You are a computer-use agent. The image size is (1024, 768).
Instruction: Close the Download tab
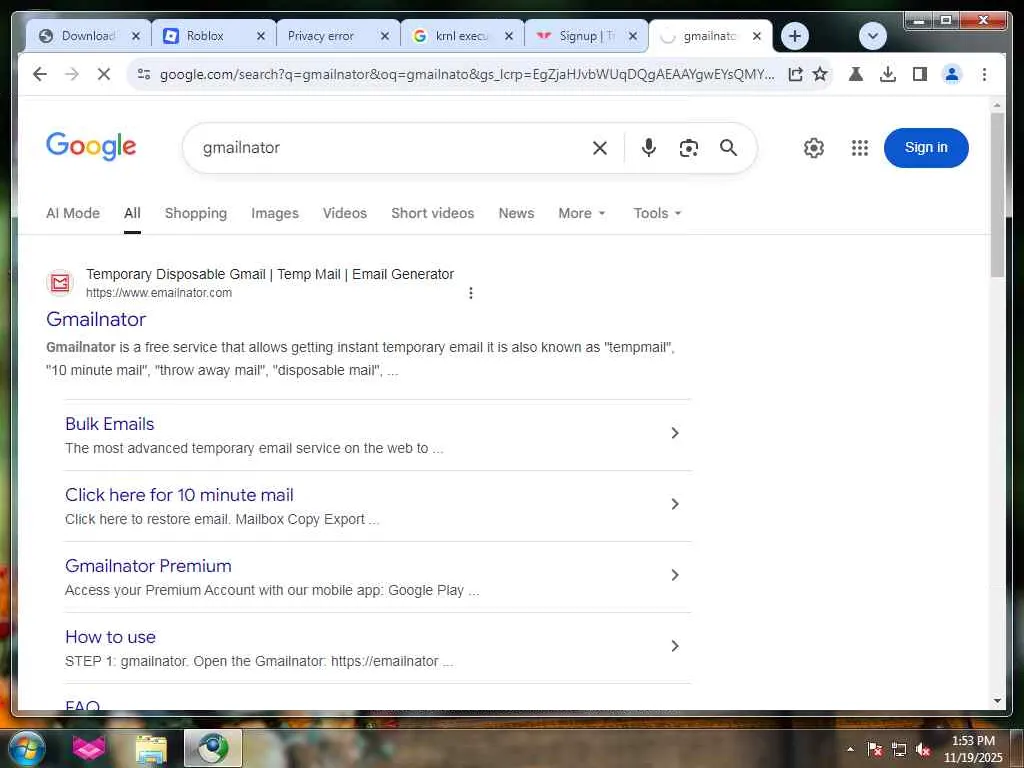(136, 36)
